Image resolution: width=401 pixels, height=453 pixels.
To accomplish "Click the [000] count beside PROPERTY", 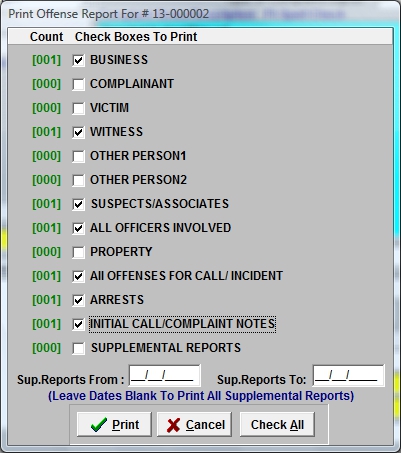I will 47,252.
